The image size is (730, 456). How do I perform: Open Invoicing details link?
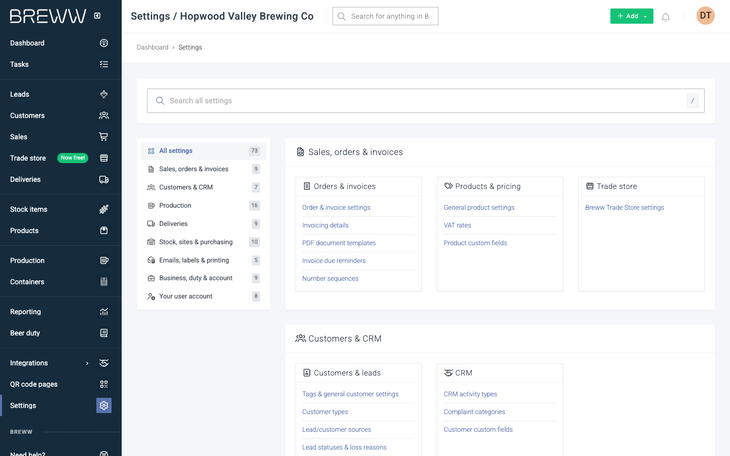325,225
